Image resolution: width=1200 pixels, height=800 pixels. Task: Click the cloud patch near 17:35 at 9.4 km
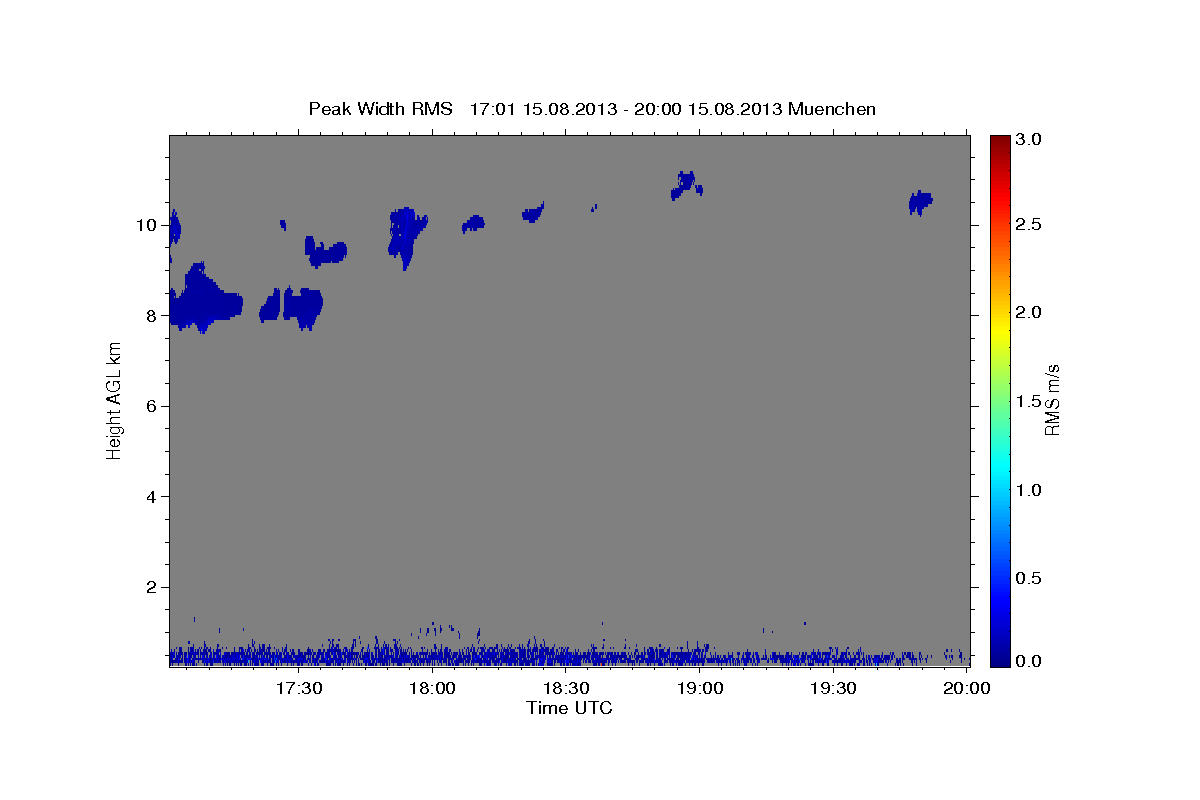pyautogui.click(x=326, y=252)
